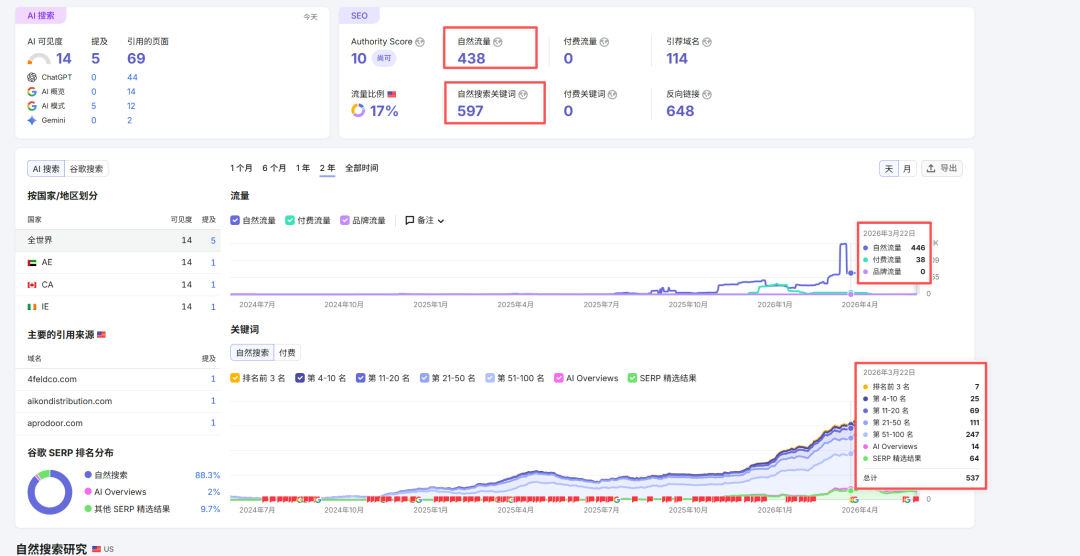Expand the 备注 dropdown

(425, 220)
